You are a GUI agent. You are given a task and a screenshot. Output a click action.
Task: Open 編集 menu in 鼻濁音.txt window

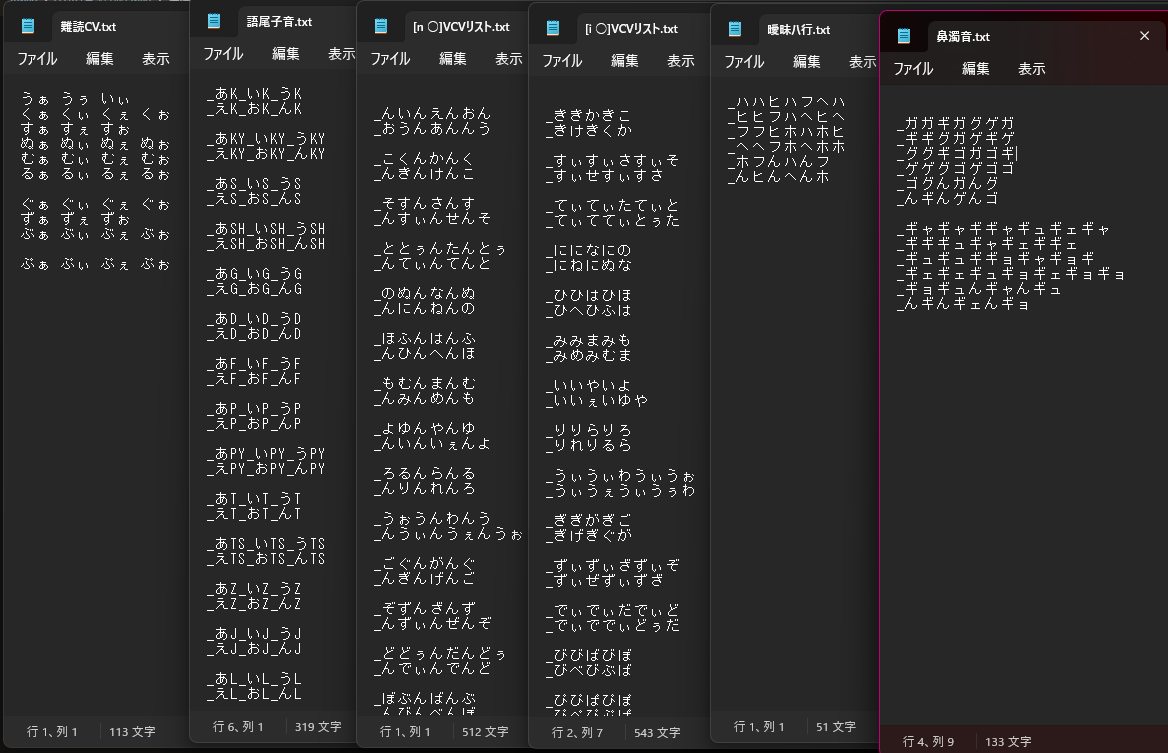[976, 69]
